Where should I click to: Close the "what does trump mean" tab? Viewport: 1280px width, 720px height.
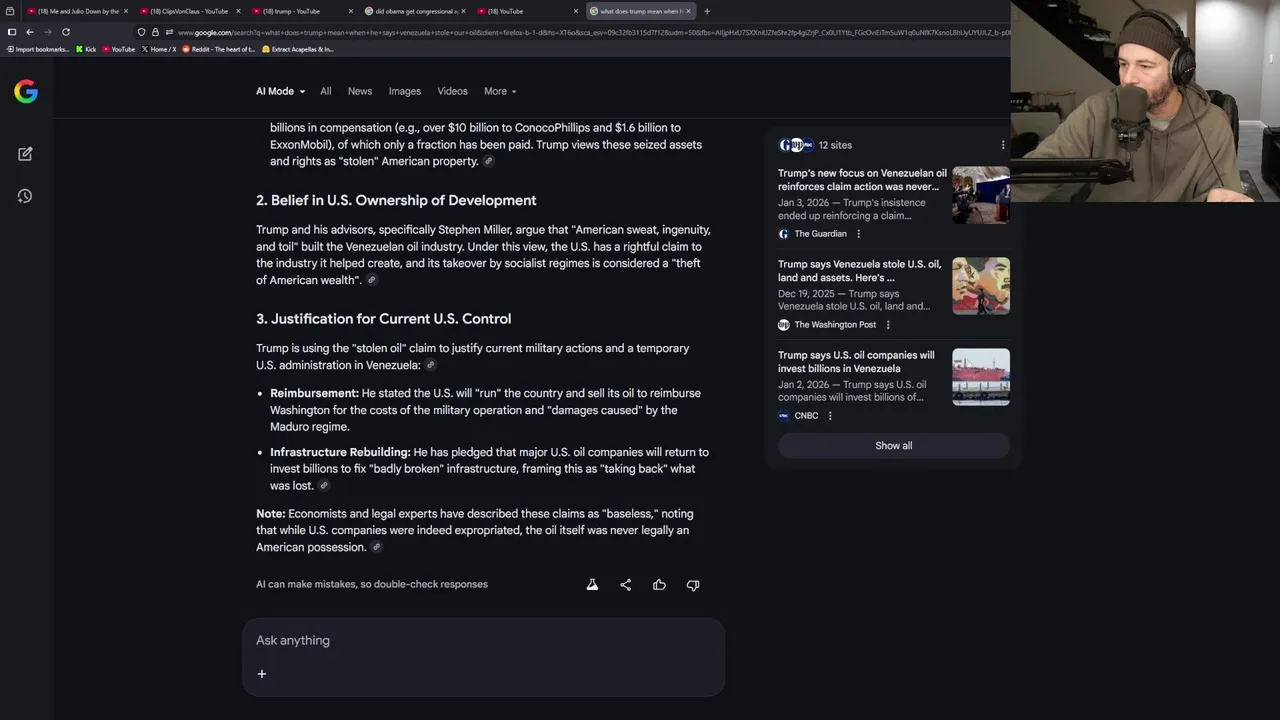688,11
